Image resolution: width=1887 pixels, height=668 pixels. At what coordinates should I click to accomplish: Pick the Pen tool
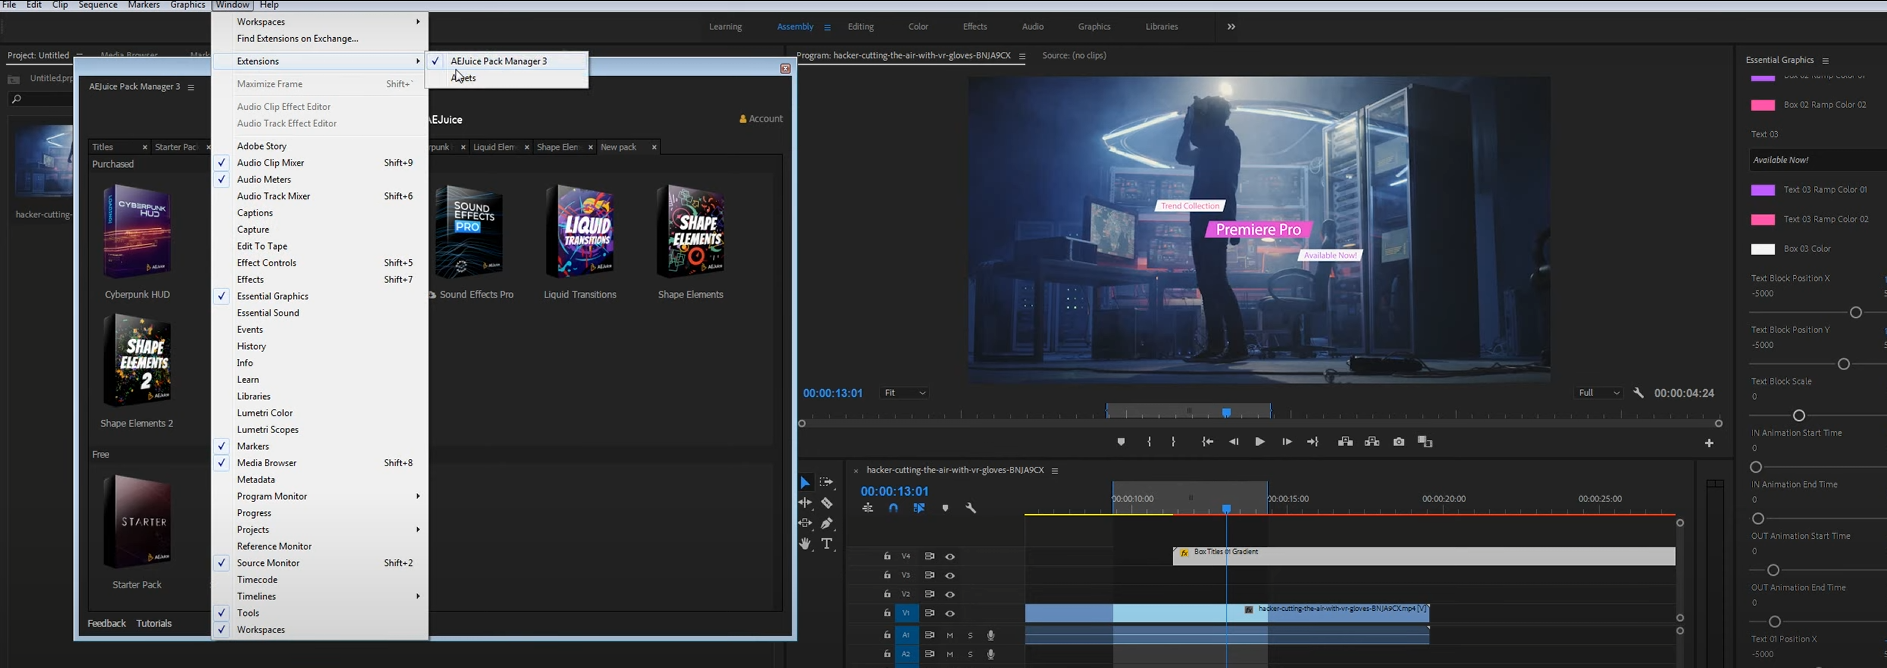pyautogui.click(x=827, y=523)
